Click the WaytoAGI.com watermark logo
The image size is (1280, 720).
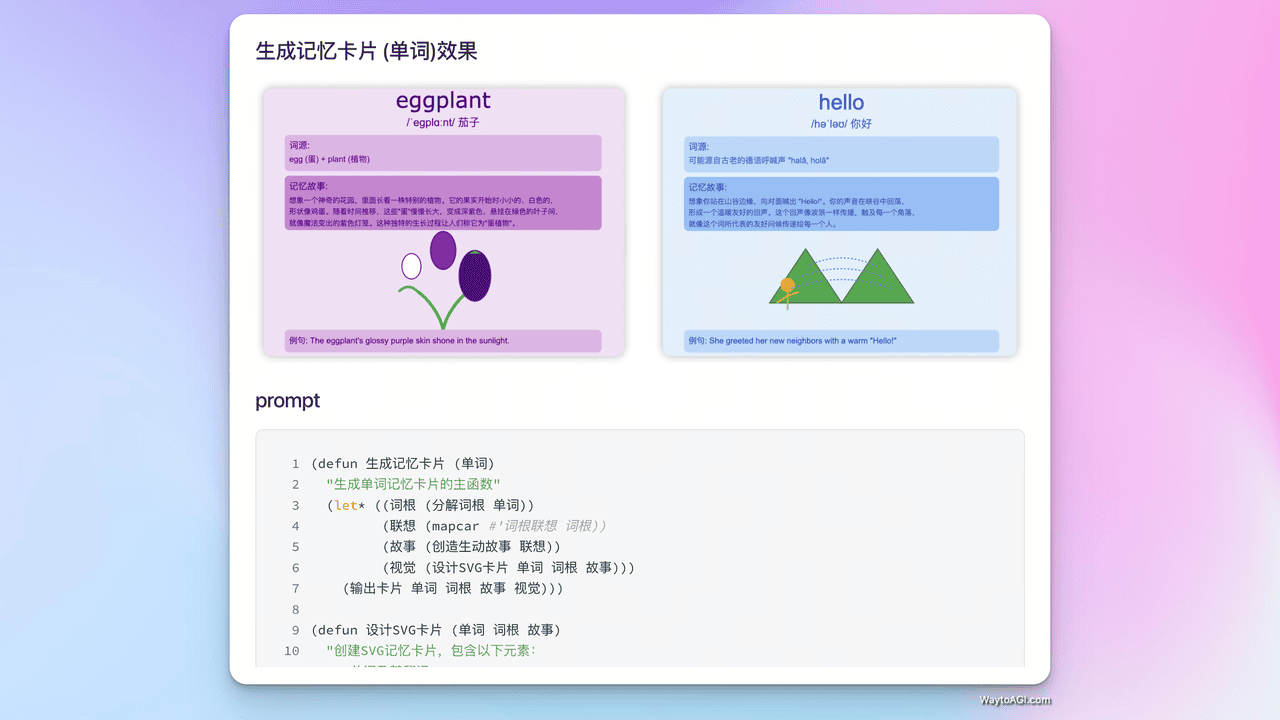(1014, 700)
